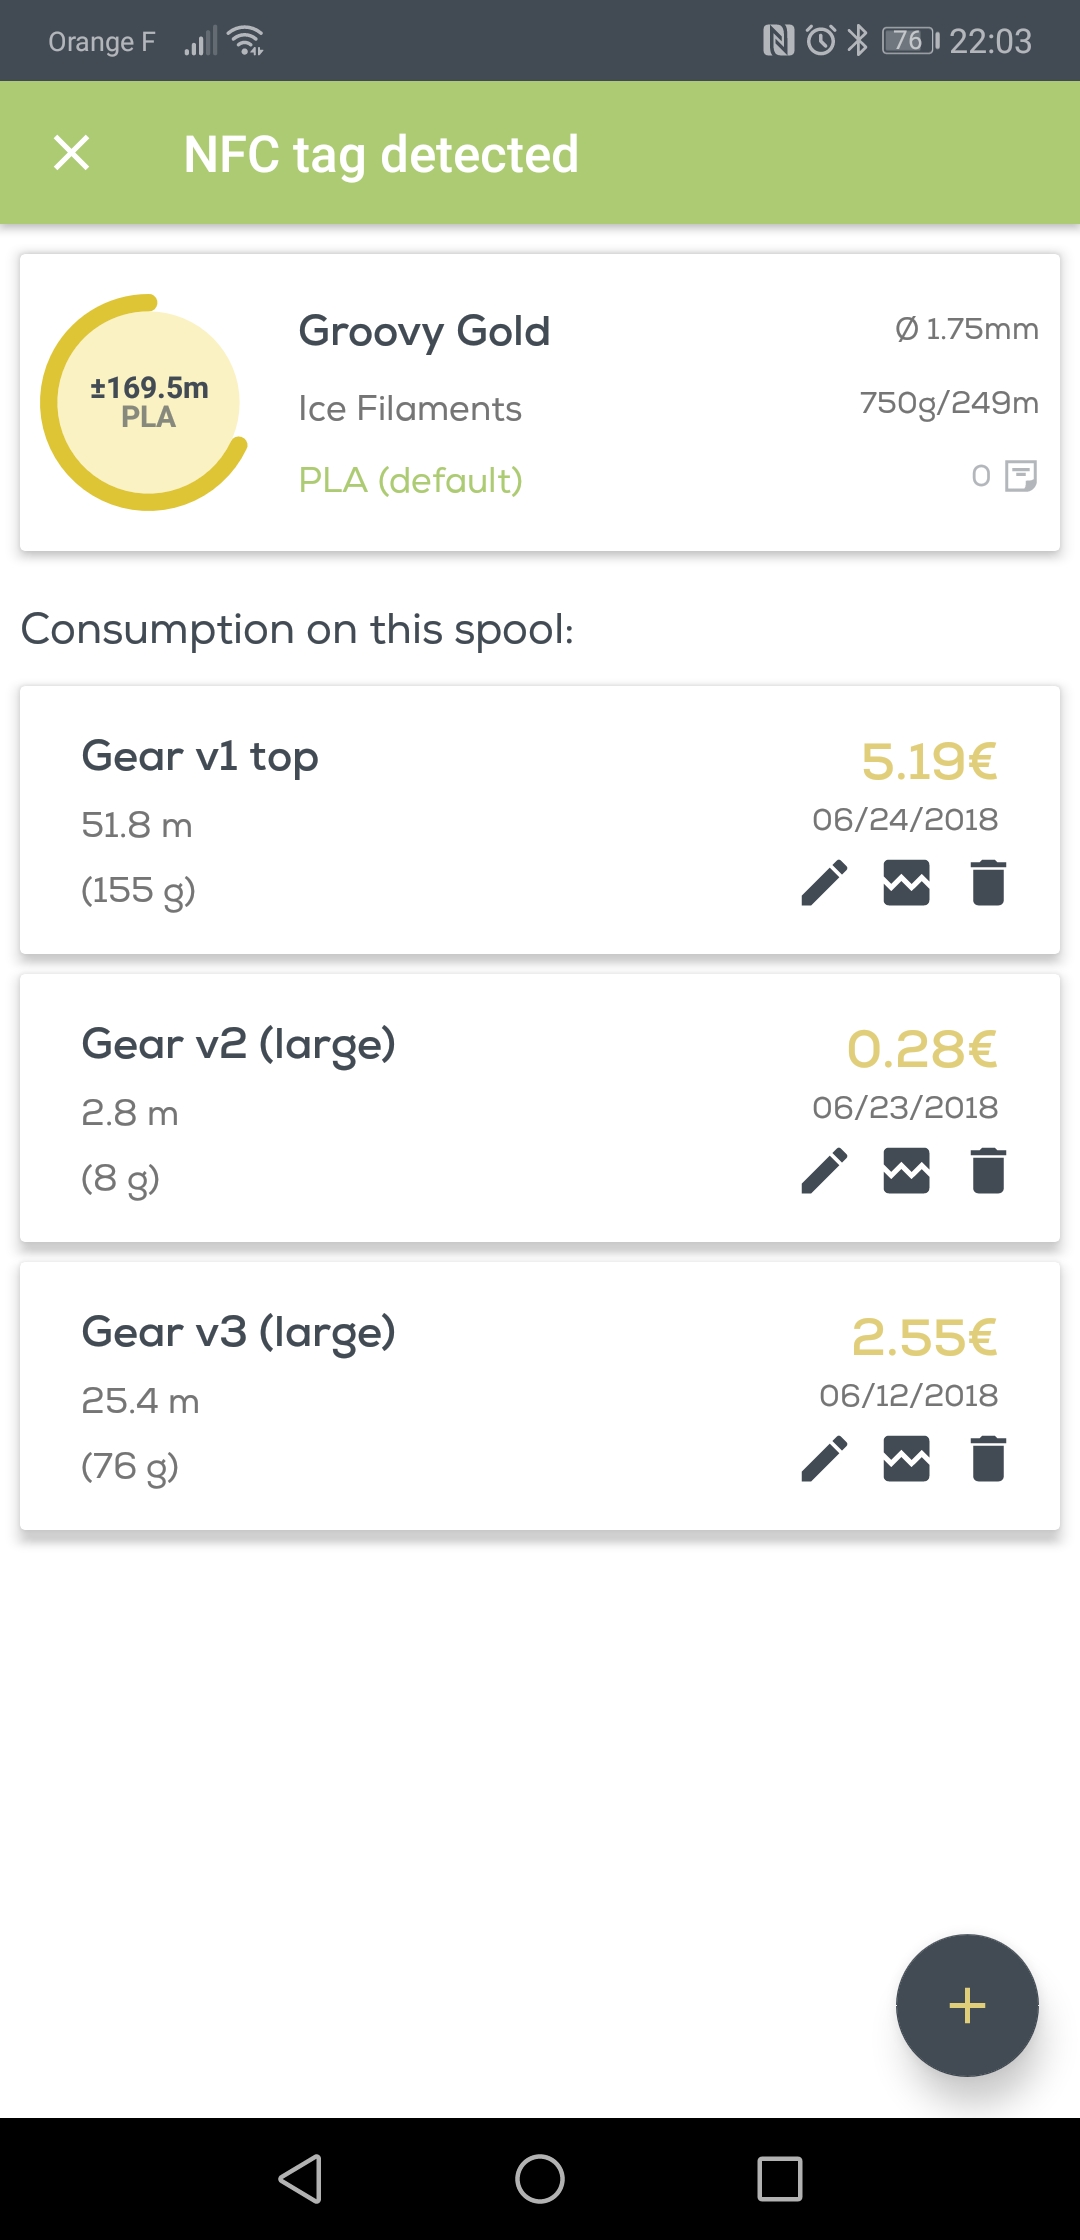Delete the Gear v2 (large) consumption
1080x2240 pixels.
988,1171
